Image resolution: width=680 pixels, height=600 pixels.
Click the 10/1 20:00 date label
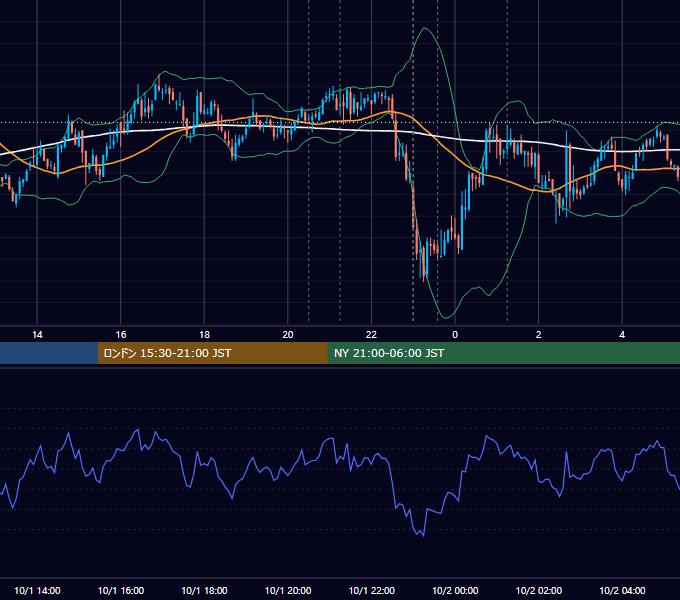pyautogui.click(x=288, y=590)
